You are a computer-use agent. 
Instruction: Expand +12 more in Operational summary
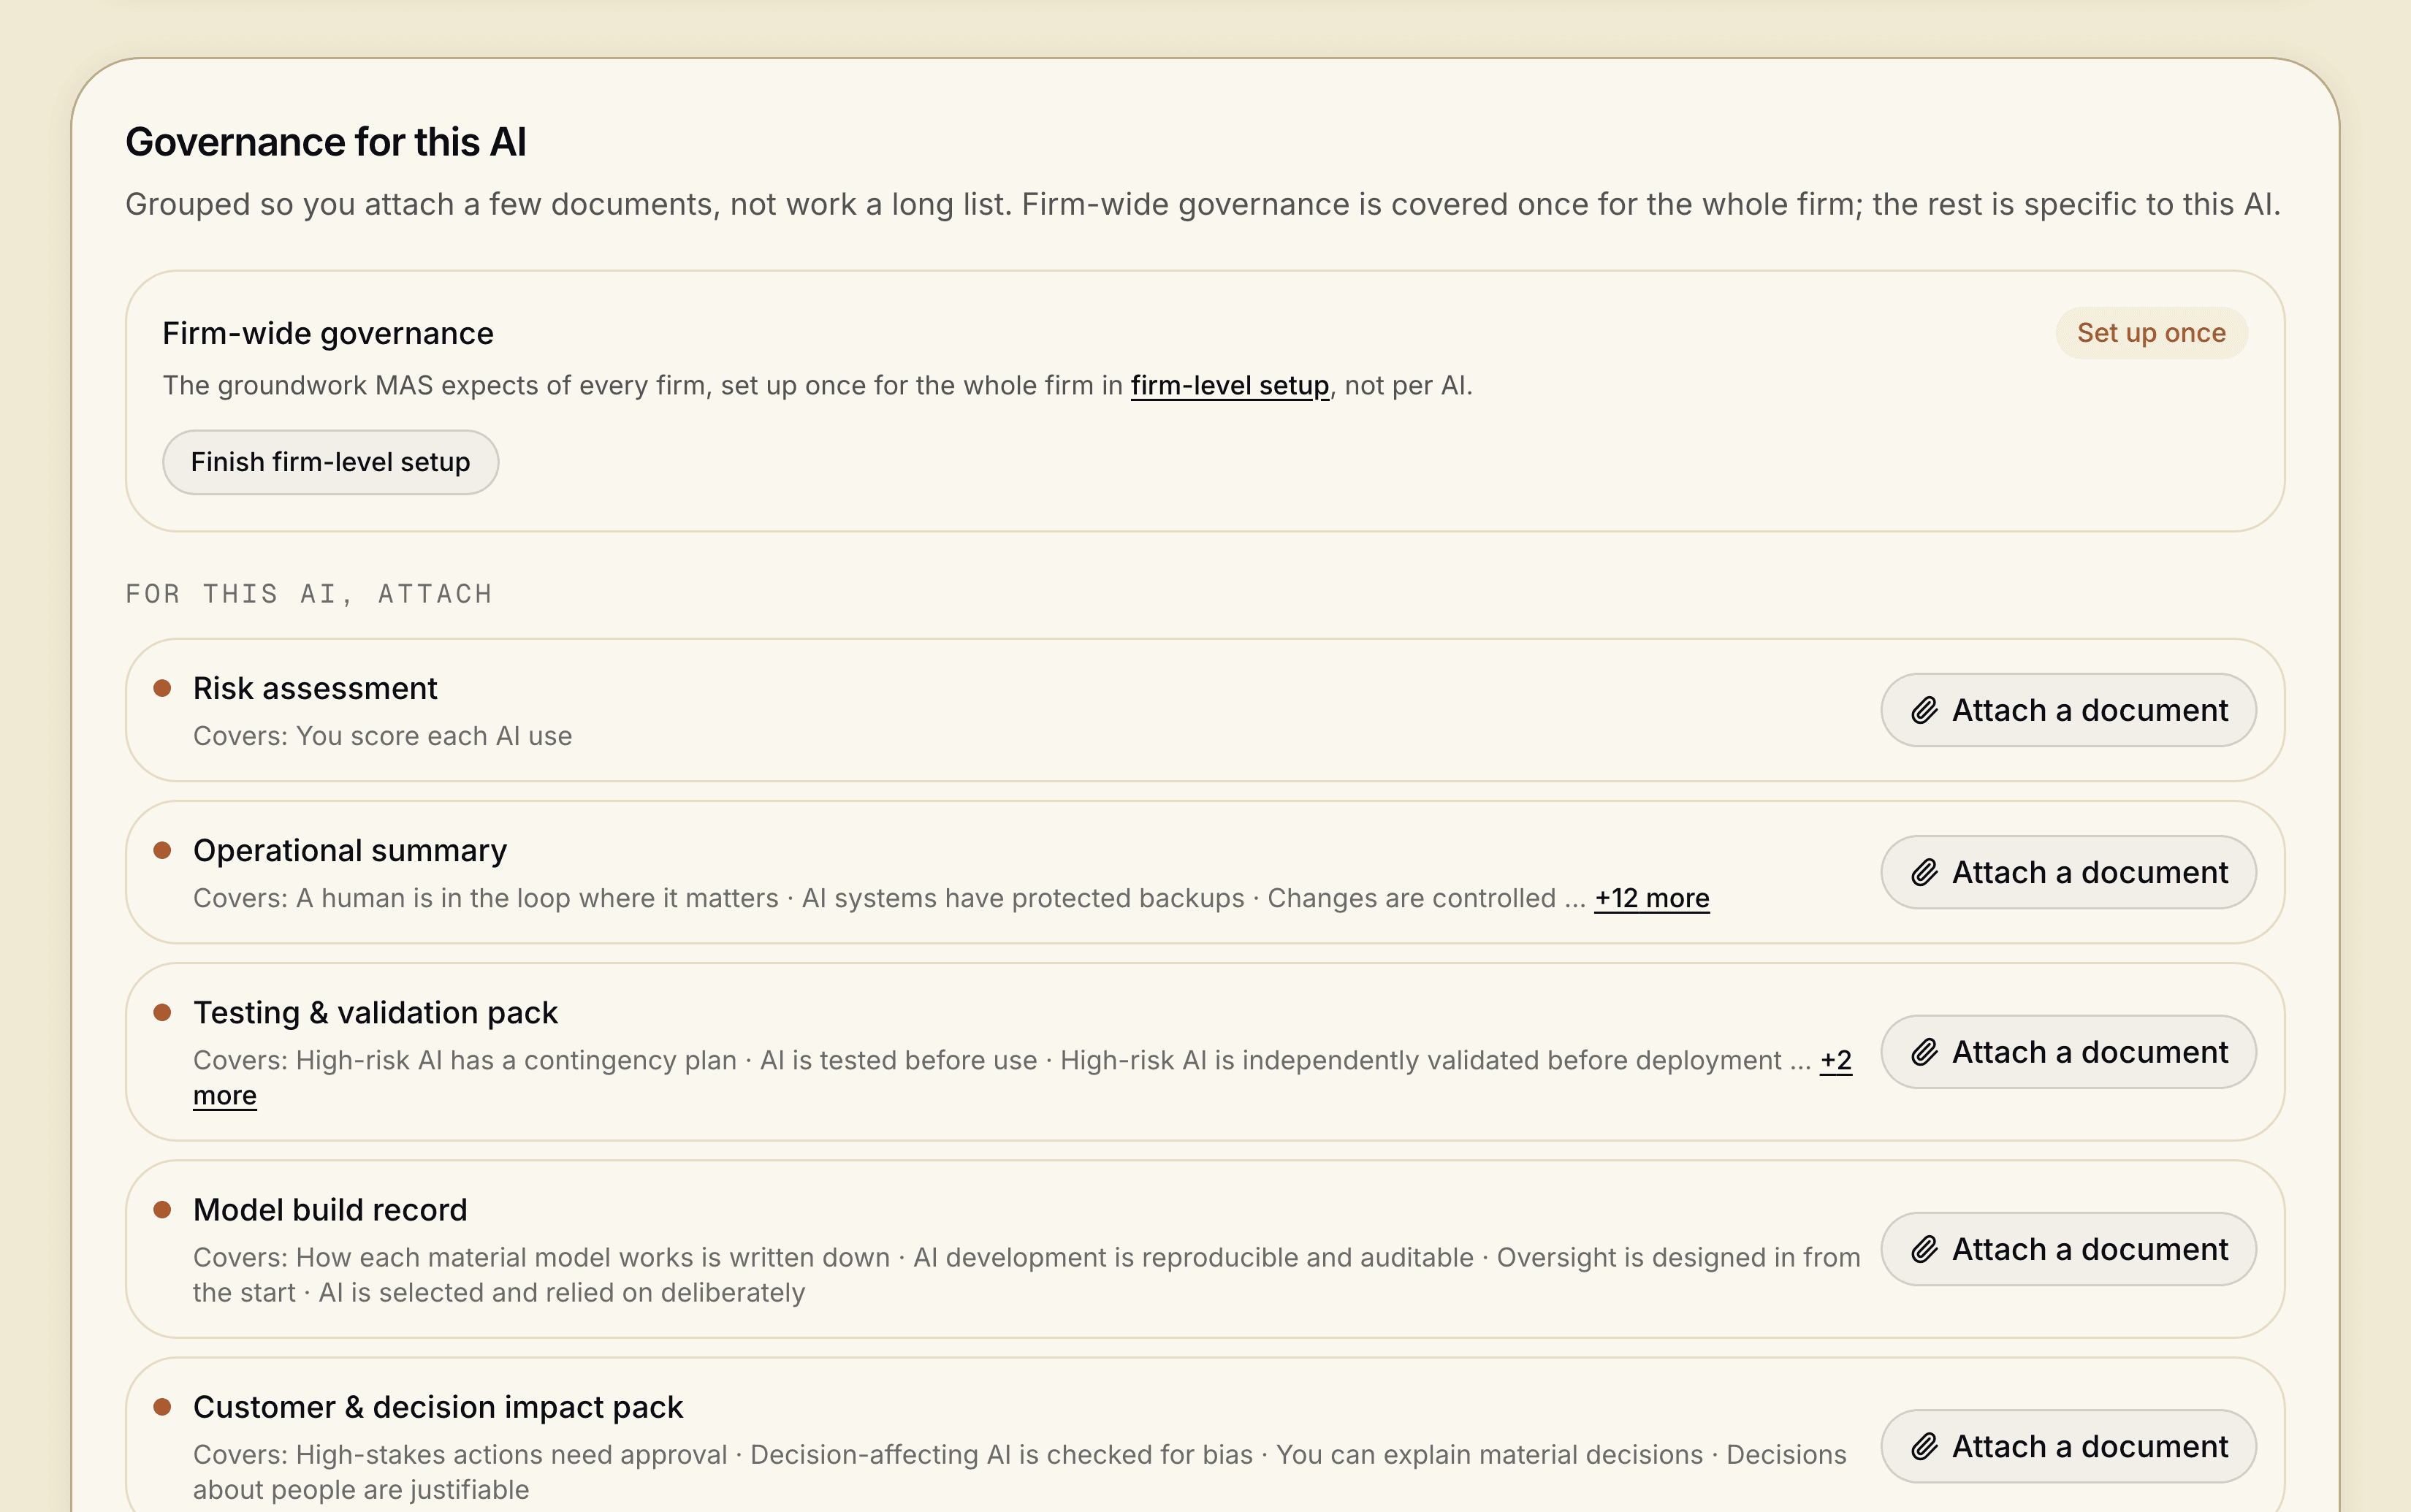pyautogui.click(x=1651, y=898)
